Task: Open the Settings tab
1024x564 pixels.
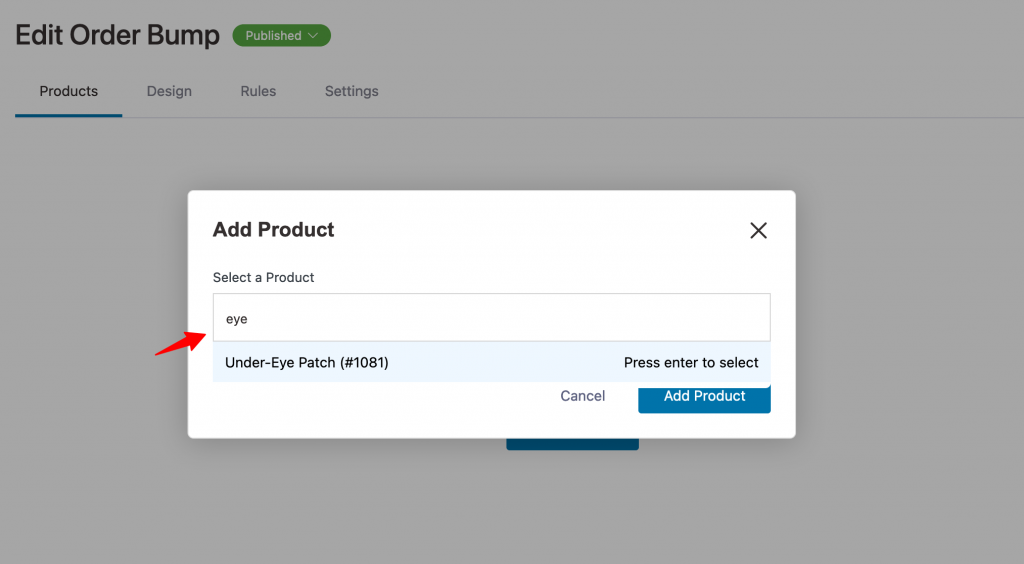Action: coord(351,91)
